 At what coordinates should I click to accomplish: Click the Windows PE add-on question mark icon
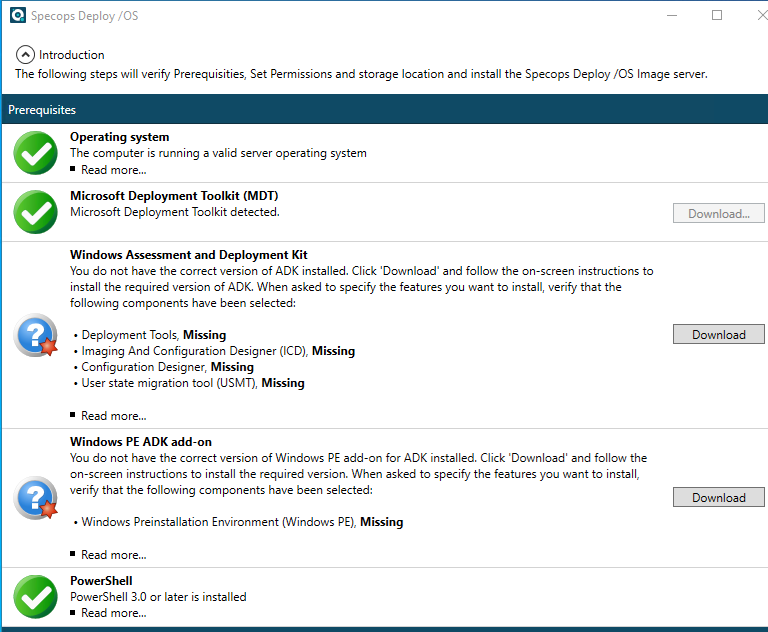pyautogui.click(x=35, y=498)
